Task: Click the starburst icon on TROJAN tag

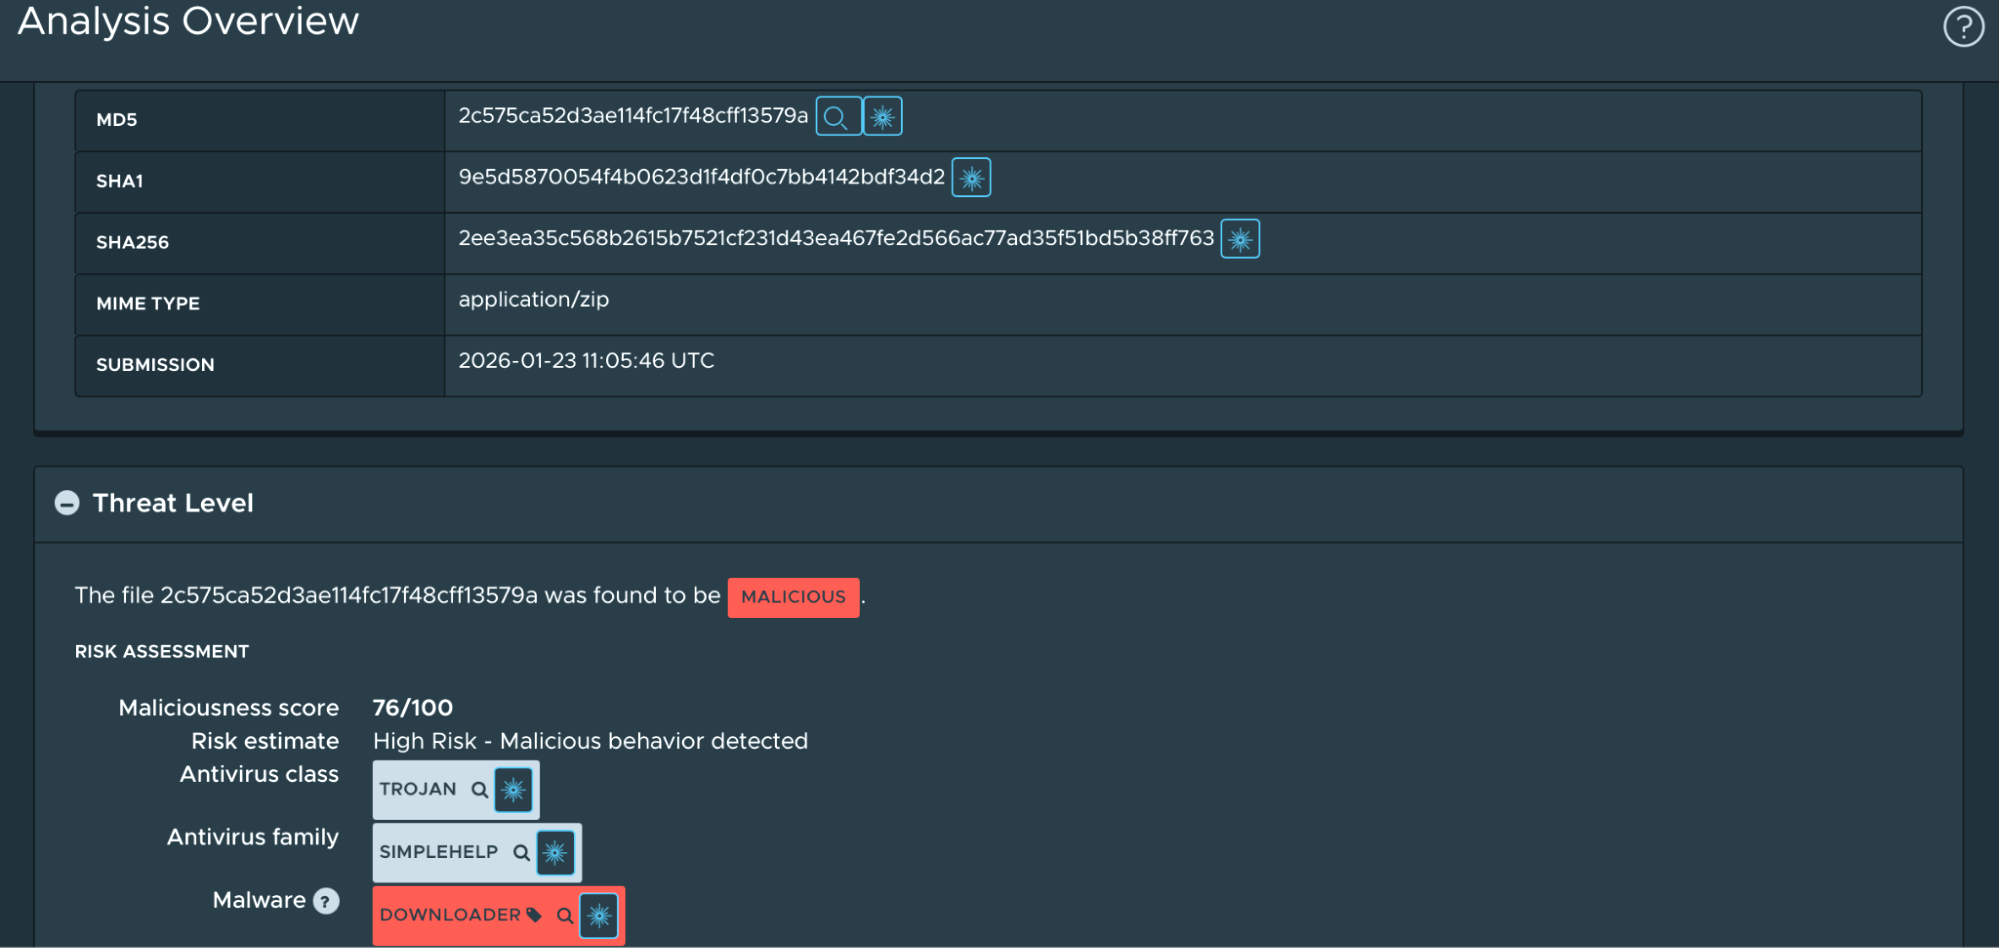Action: point(514,790)
